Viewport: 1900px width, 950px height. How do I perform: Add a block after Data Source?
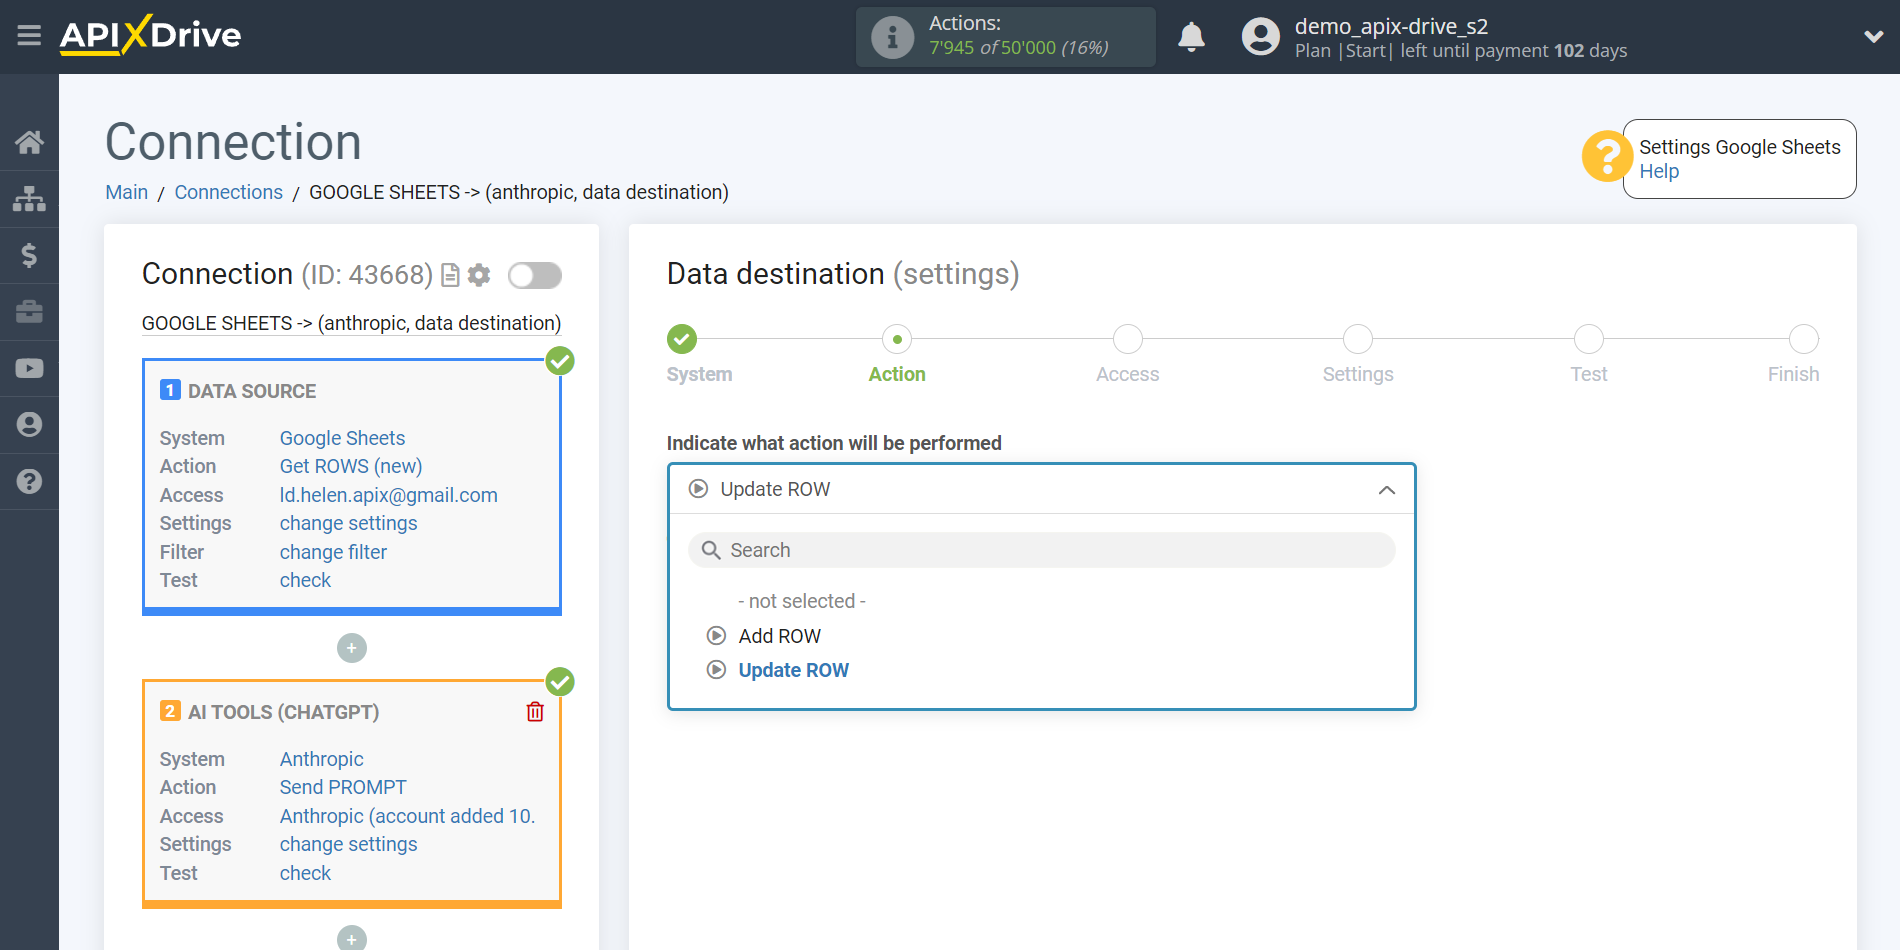[351, 648]
